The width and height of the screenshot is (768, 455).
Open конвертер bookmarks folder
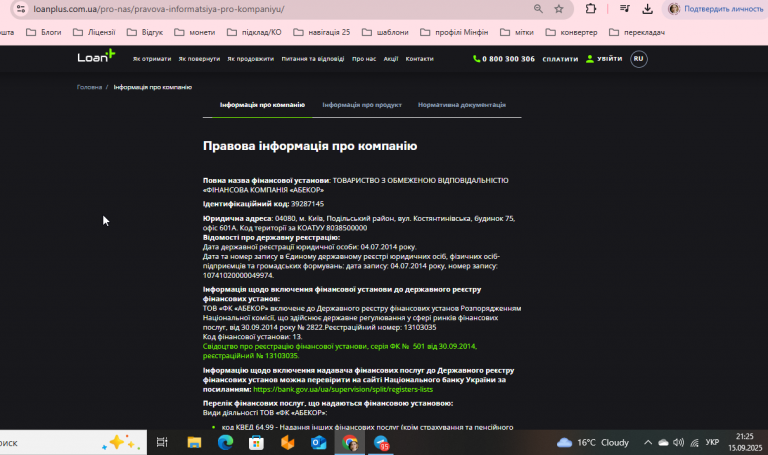572,32
